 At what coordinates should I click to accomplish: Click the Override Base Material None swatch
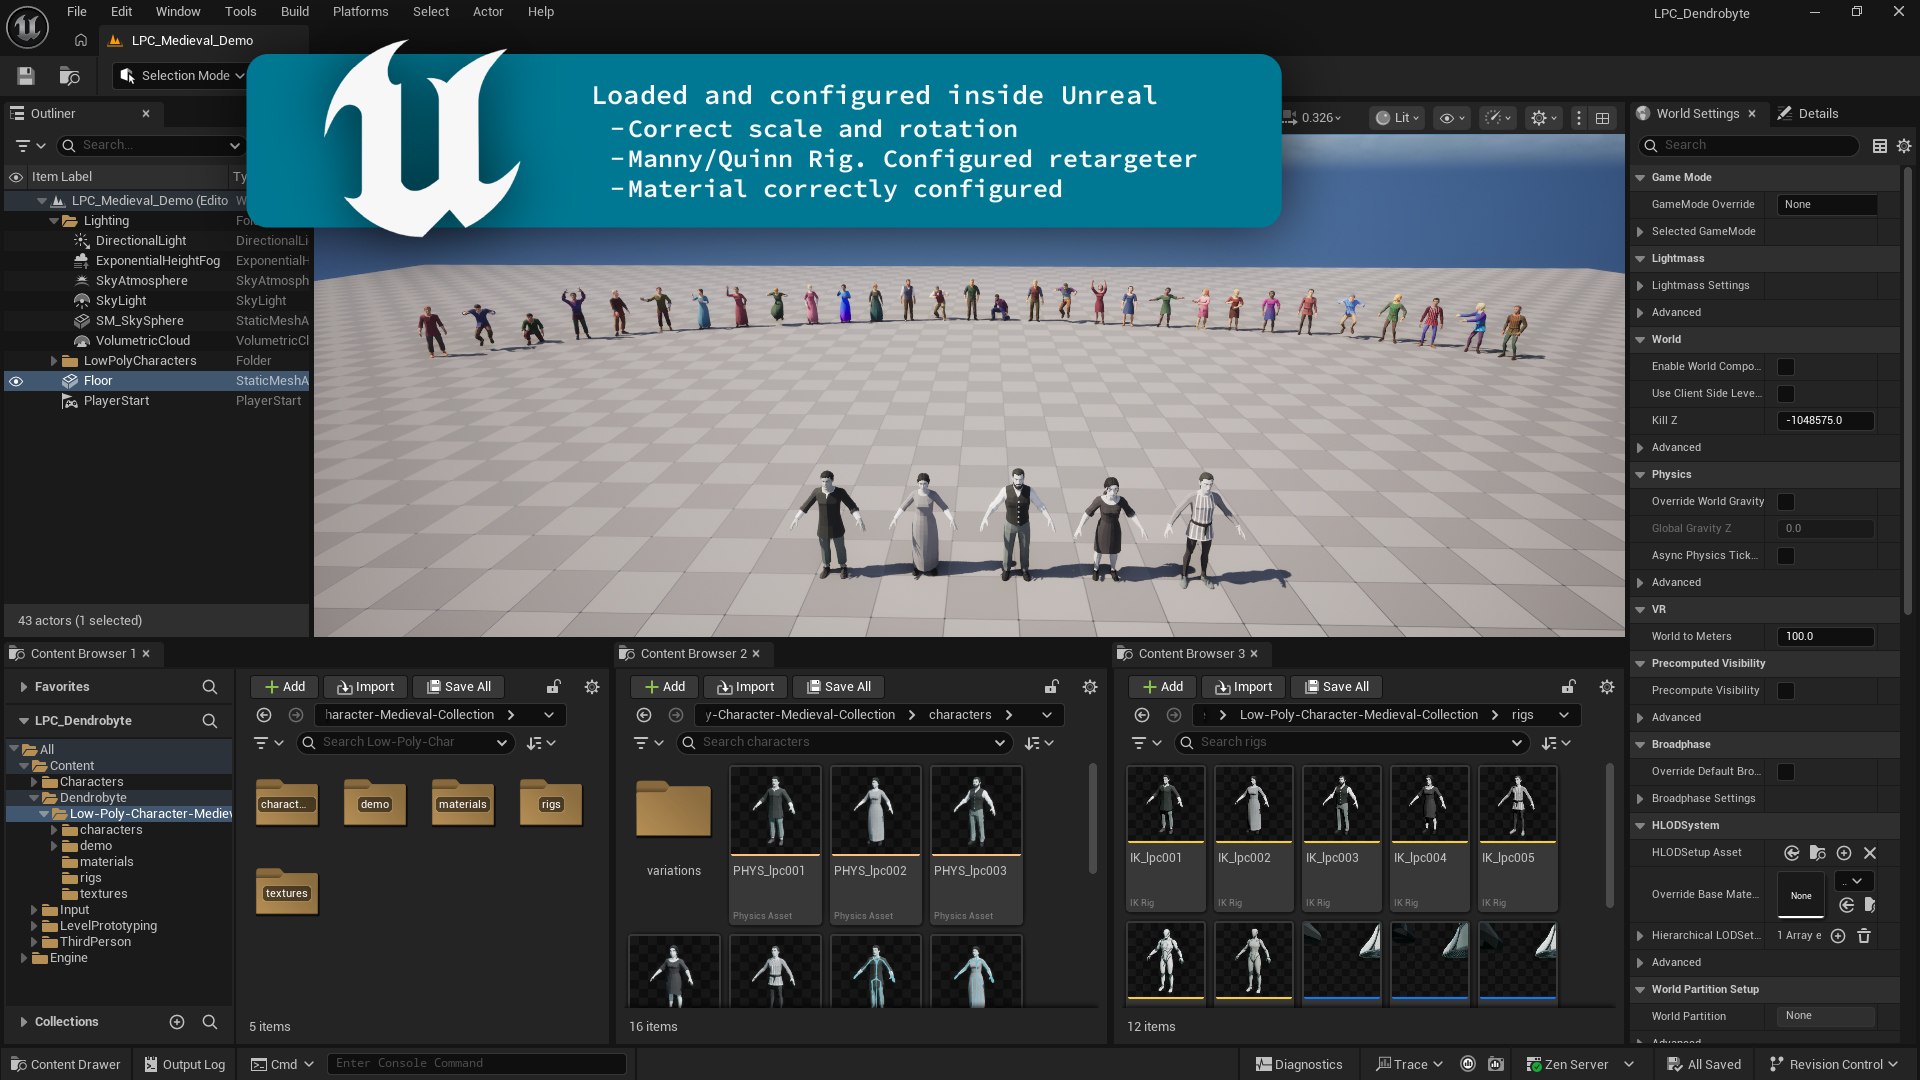pos(1801,896)
